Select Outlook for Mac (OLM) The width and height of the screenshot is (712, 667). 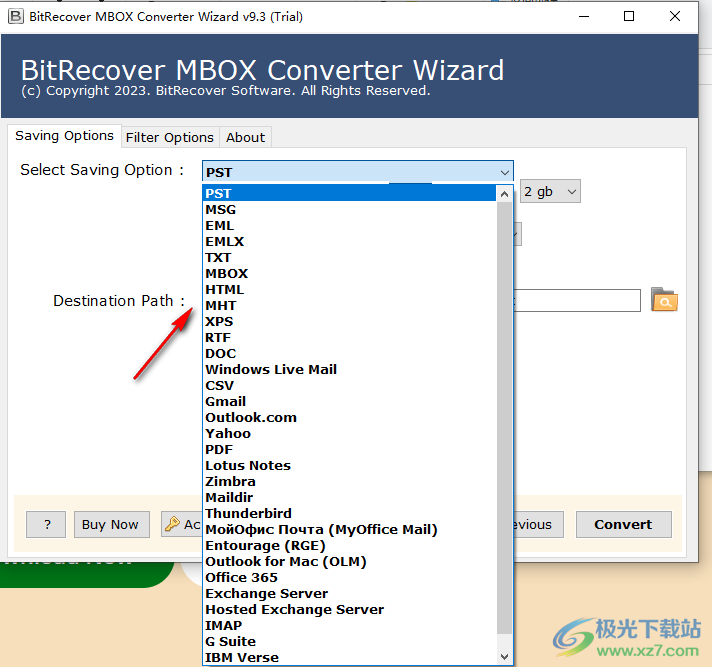click(349, 562)
